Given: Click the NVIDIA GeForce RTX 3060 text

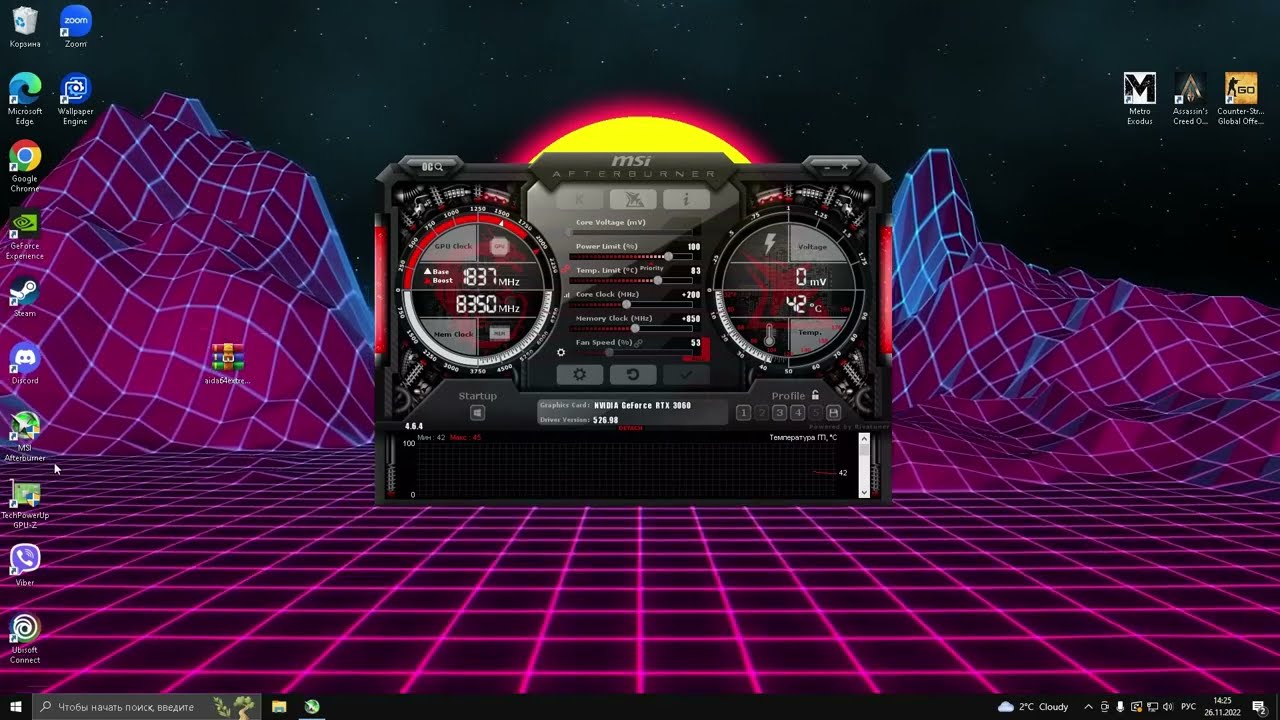Looking at the screenshot, I should (x=642, y=406).
